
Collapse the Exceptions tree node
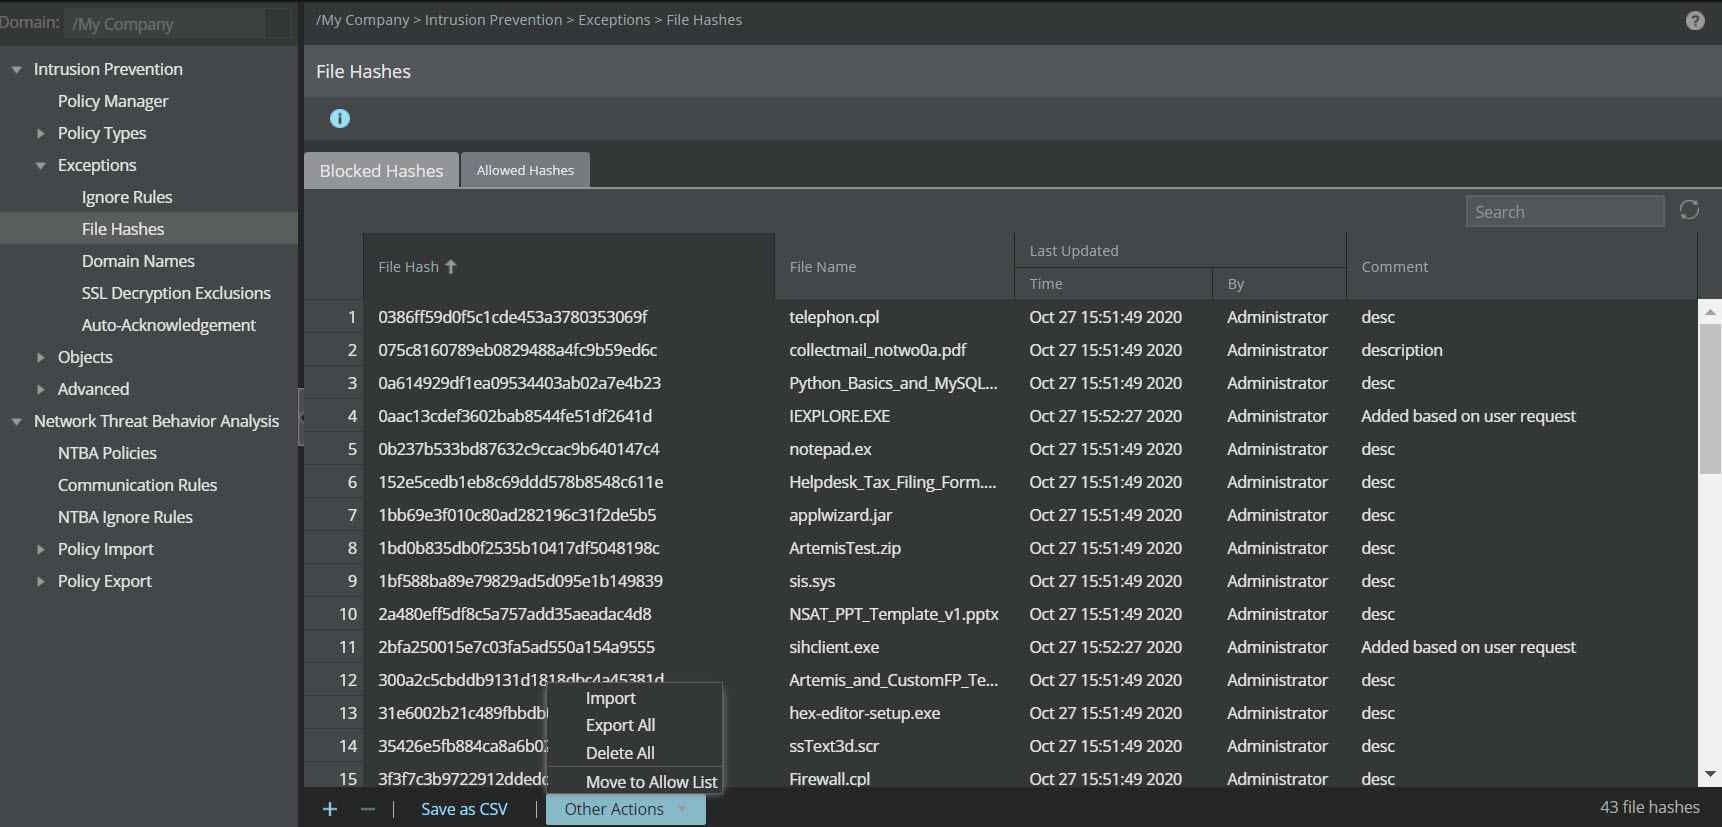click(41, 166)
